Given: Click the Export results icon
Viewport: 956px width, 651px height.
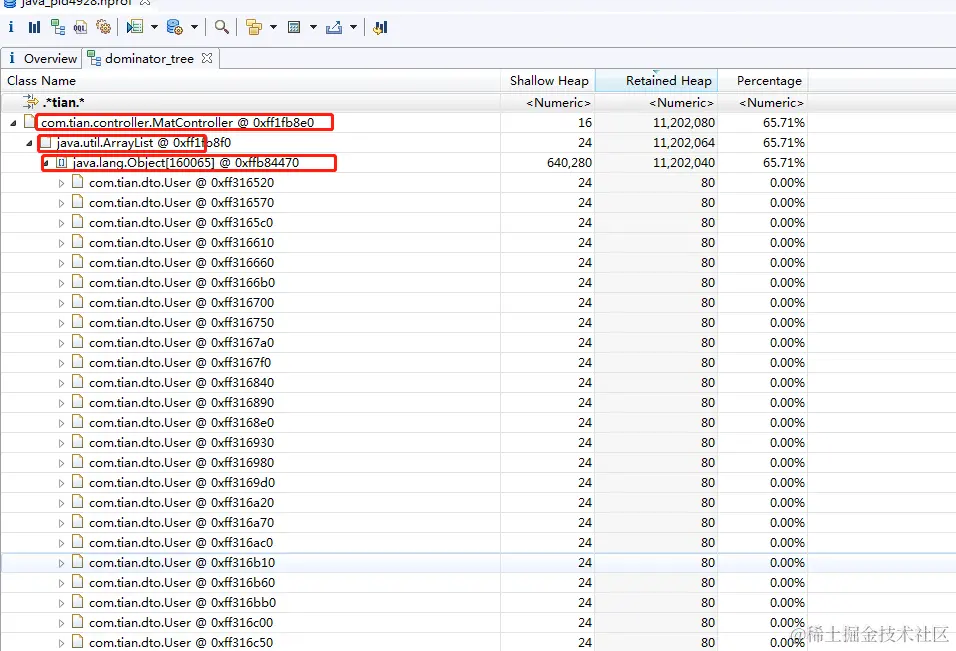Looking at the screenshot, I should point(334,27).
